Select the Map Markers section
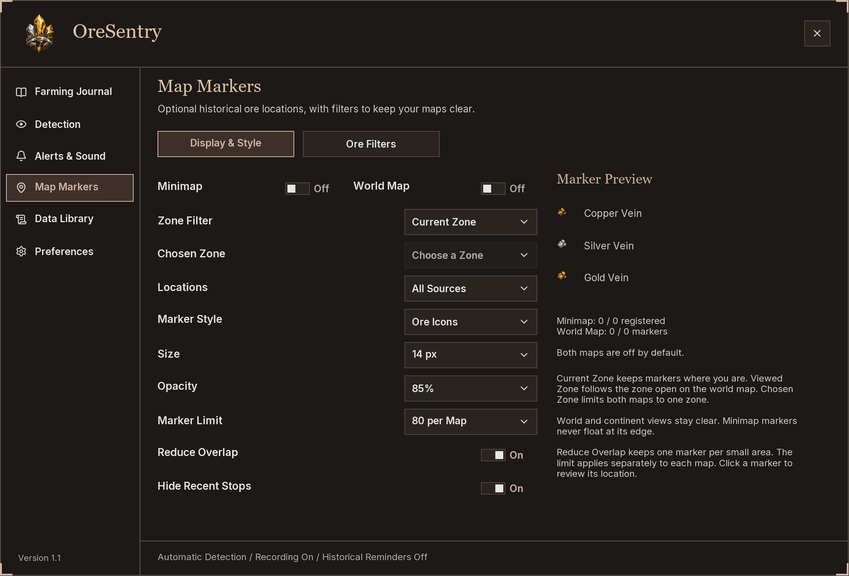Viewport: 849px width, 576px height. coord(70,188)
